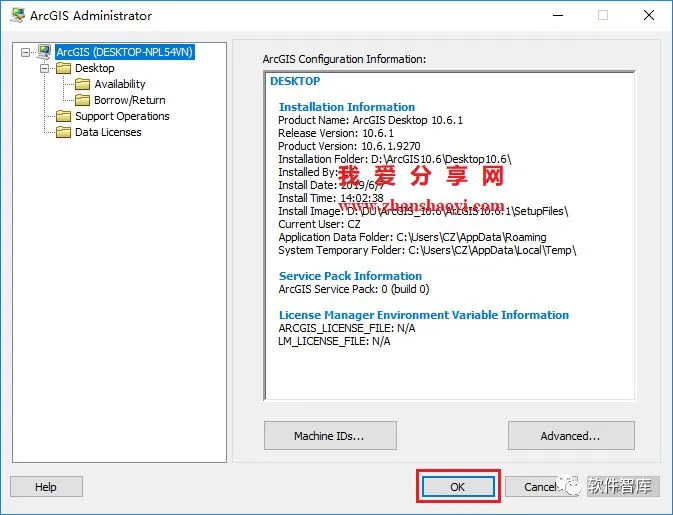673x515 pixels.
Task: Click the System Temporary Folder line
Action: [x=427, y=250]
